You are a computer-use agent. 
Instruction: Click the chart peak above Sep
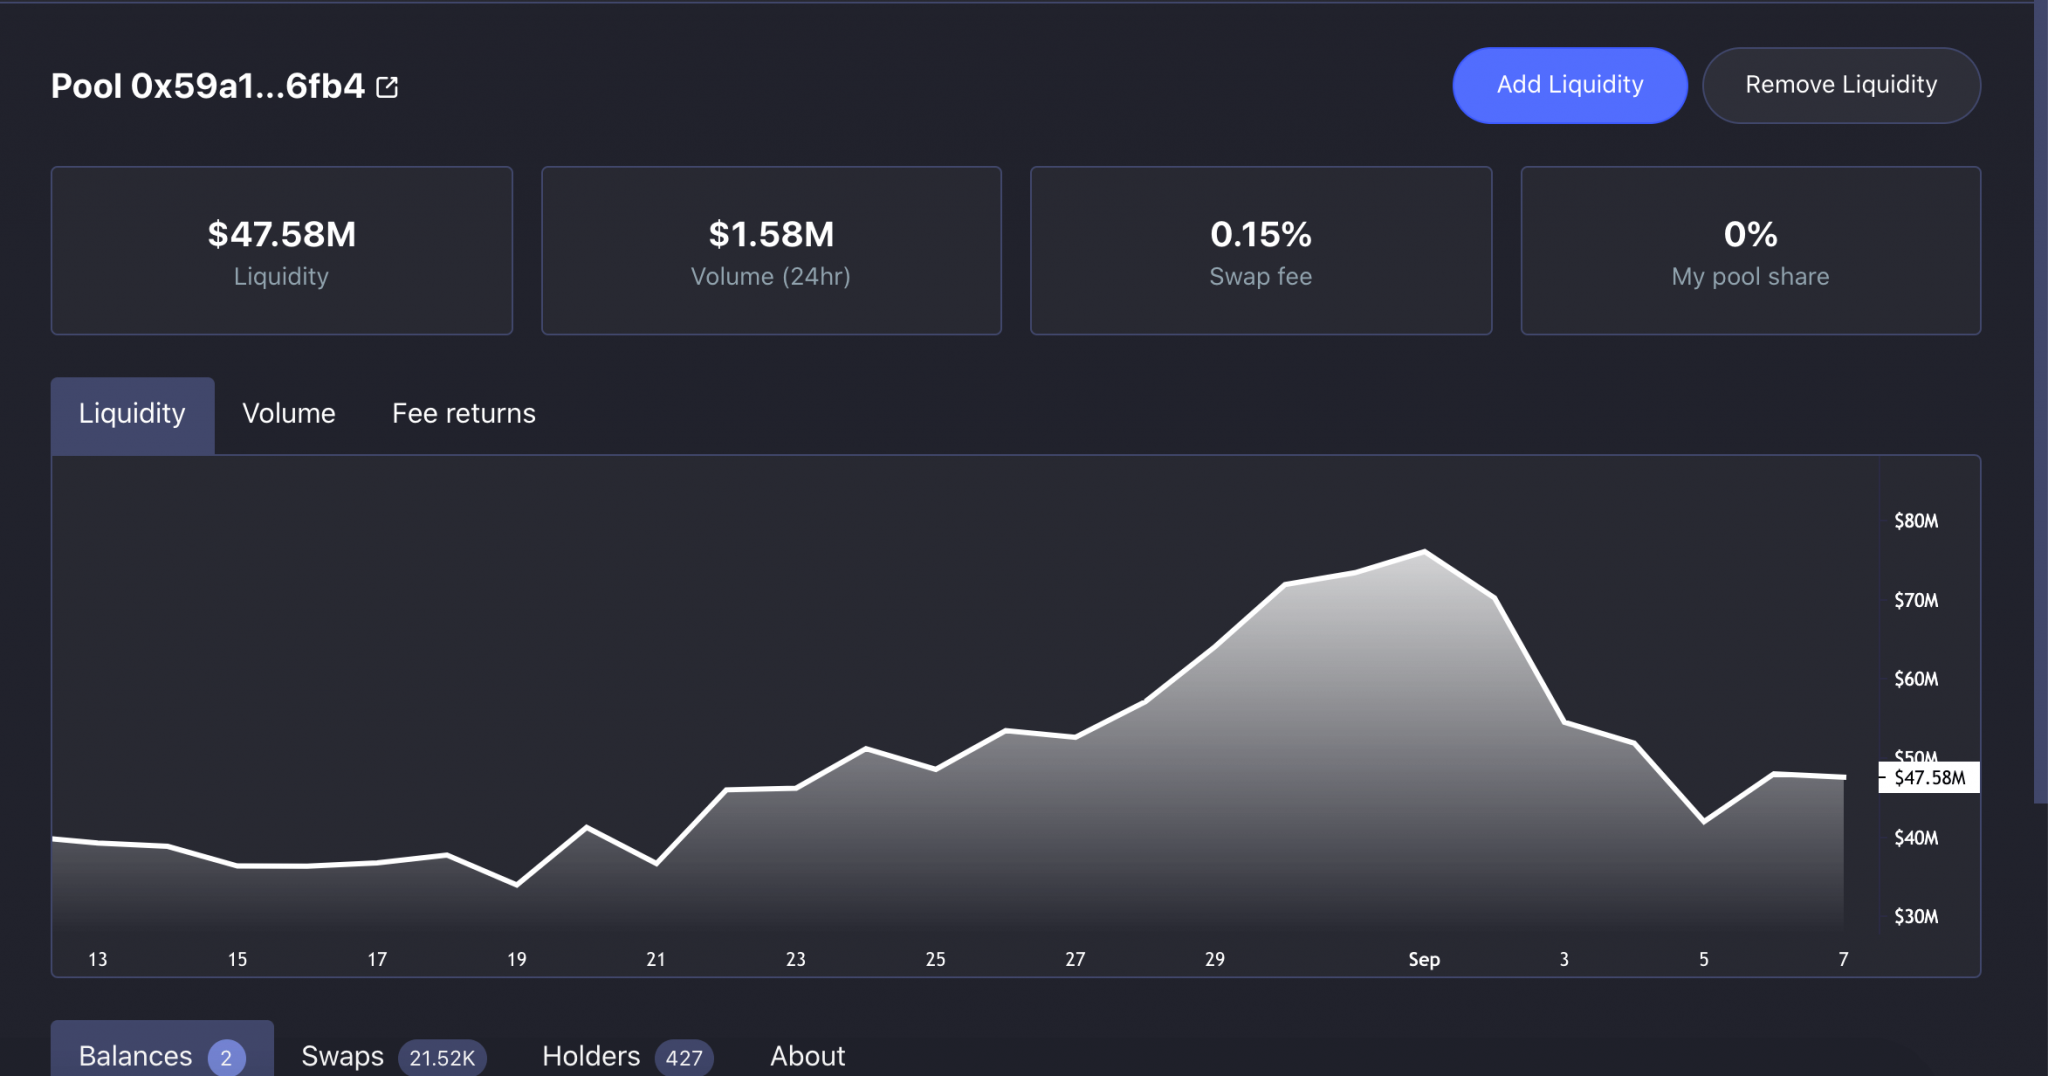(x=1424, y=552)
